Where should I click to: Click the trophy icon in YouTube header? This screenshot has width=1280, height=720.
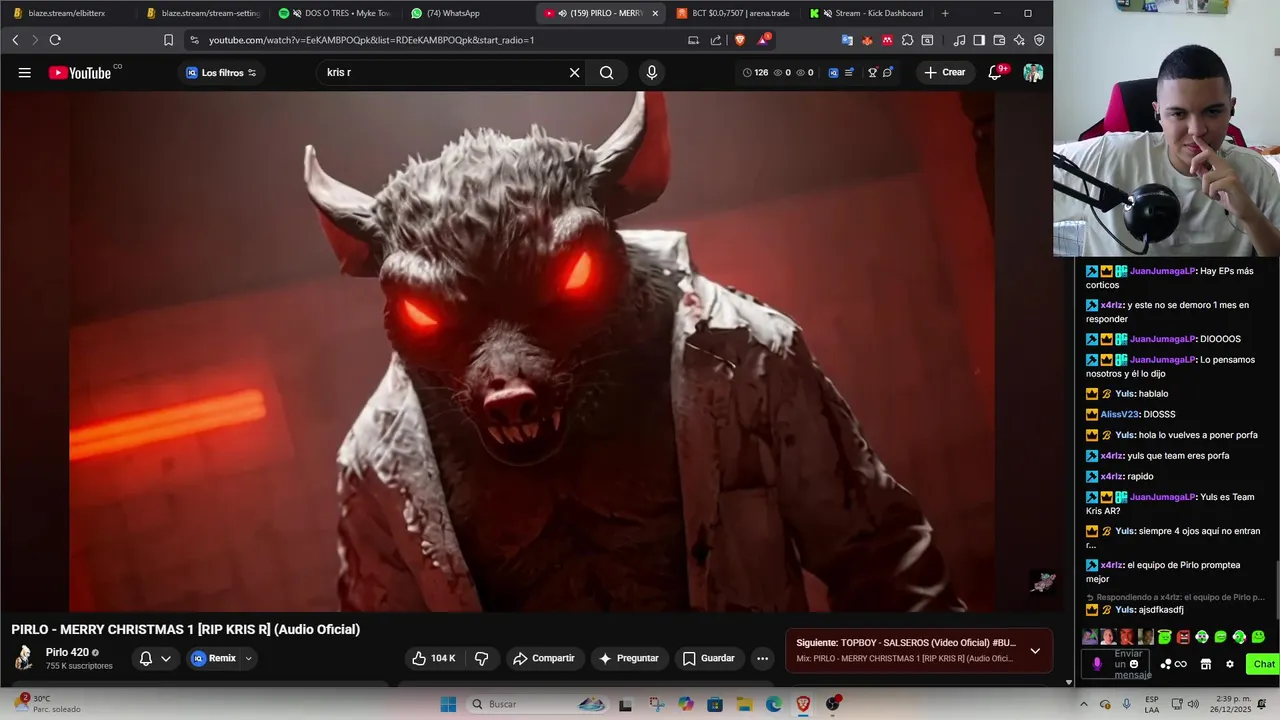pos(872,72)
